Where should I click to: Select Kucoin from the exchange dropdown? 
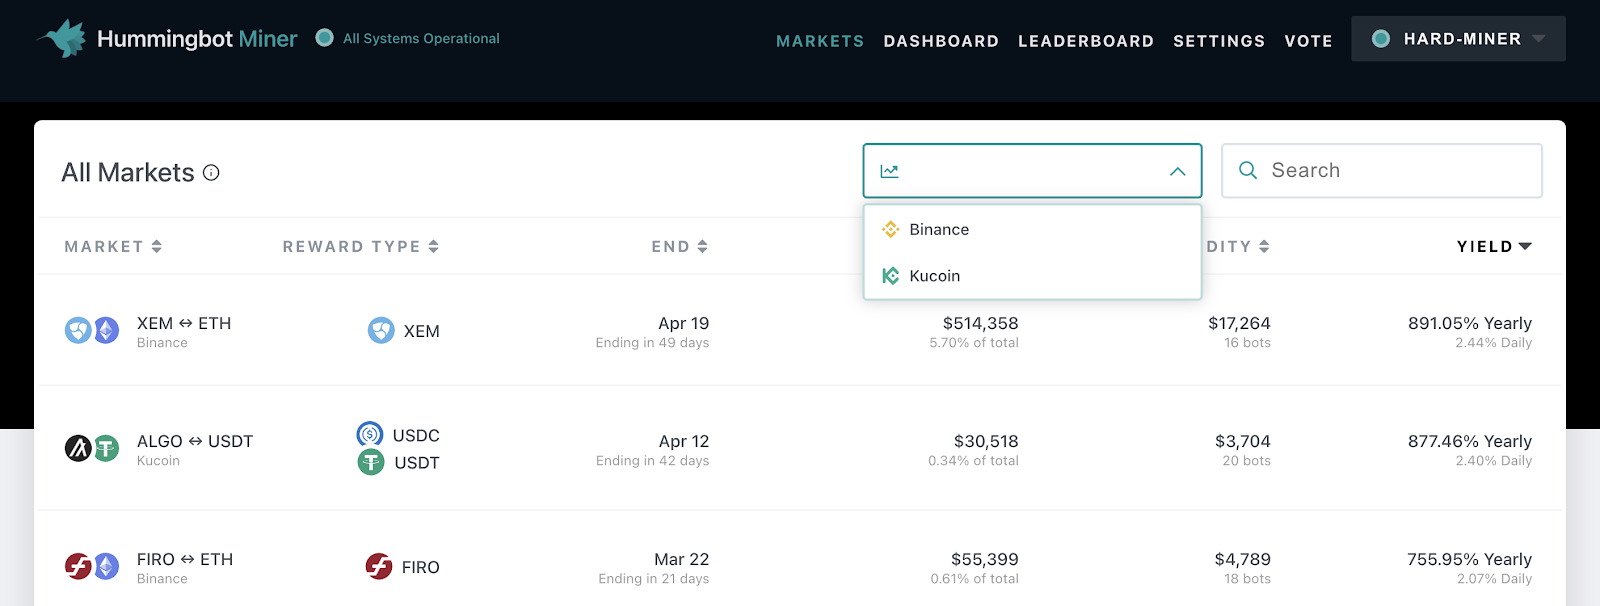click(934, 276)
